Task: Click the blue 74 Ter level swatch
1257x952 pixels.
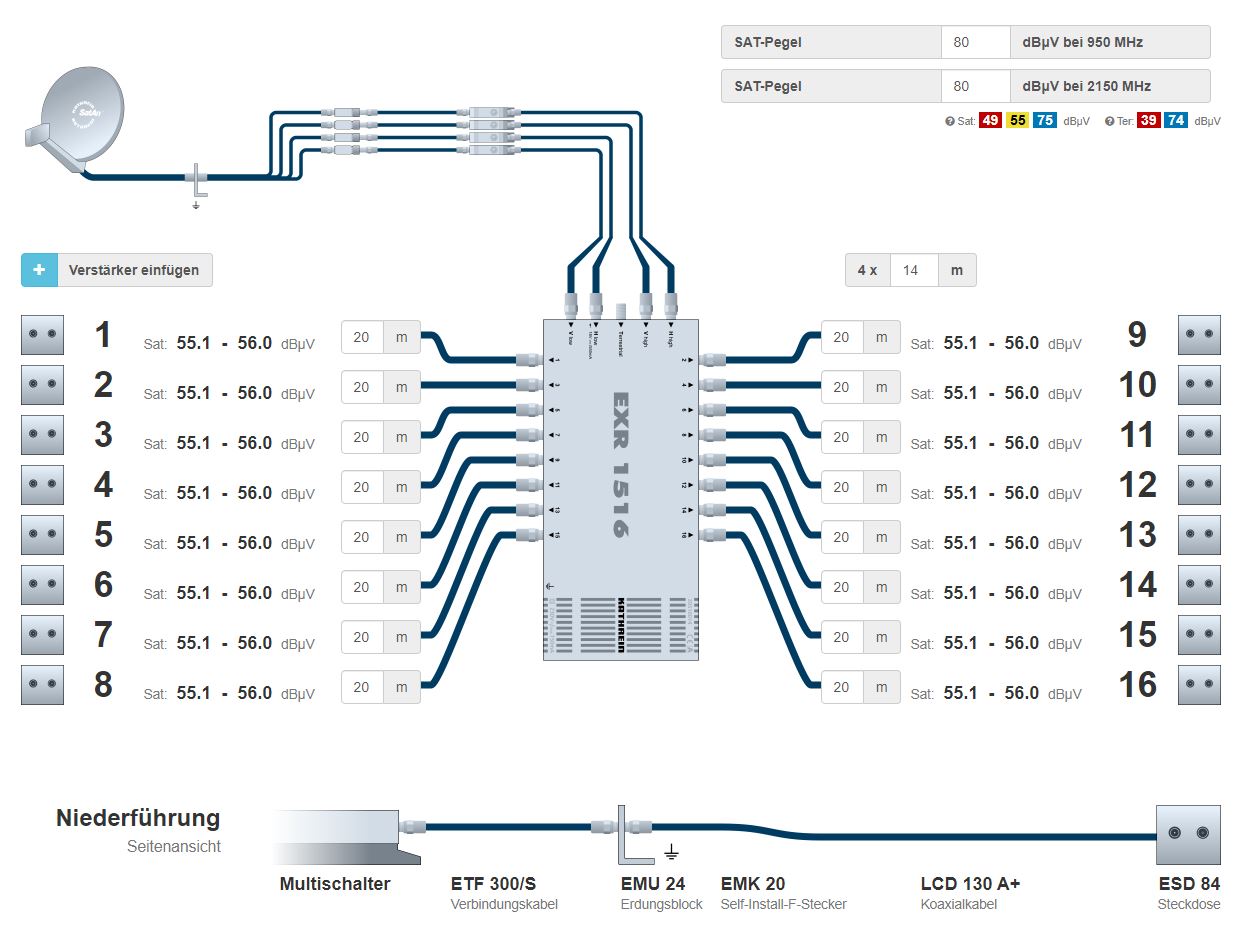Action: click(x=1175, y=121)
